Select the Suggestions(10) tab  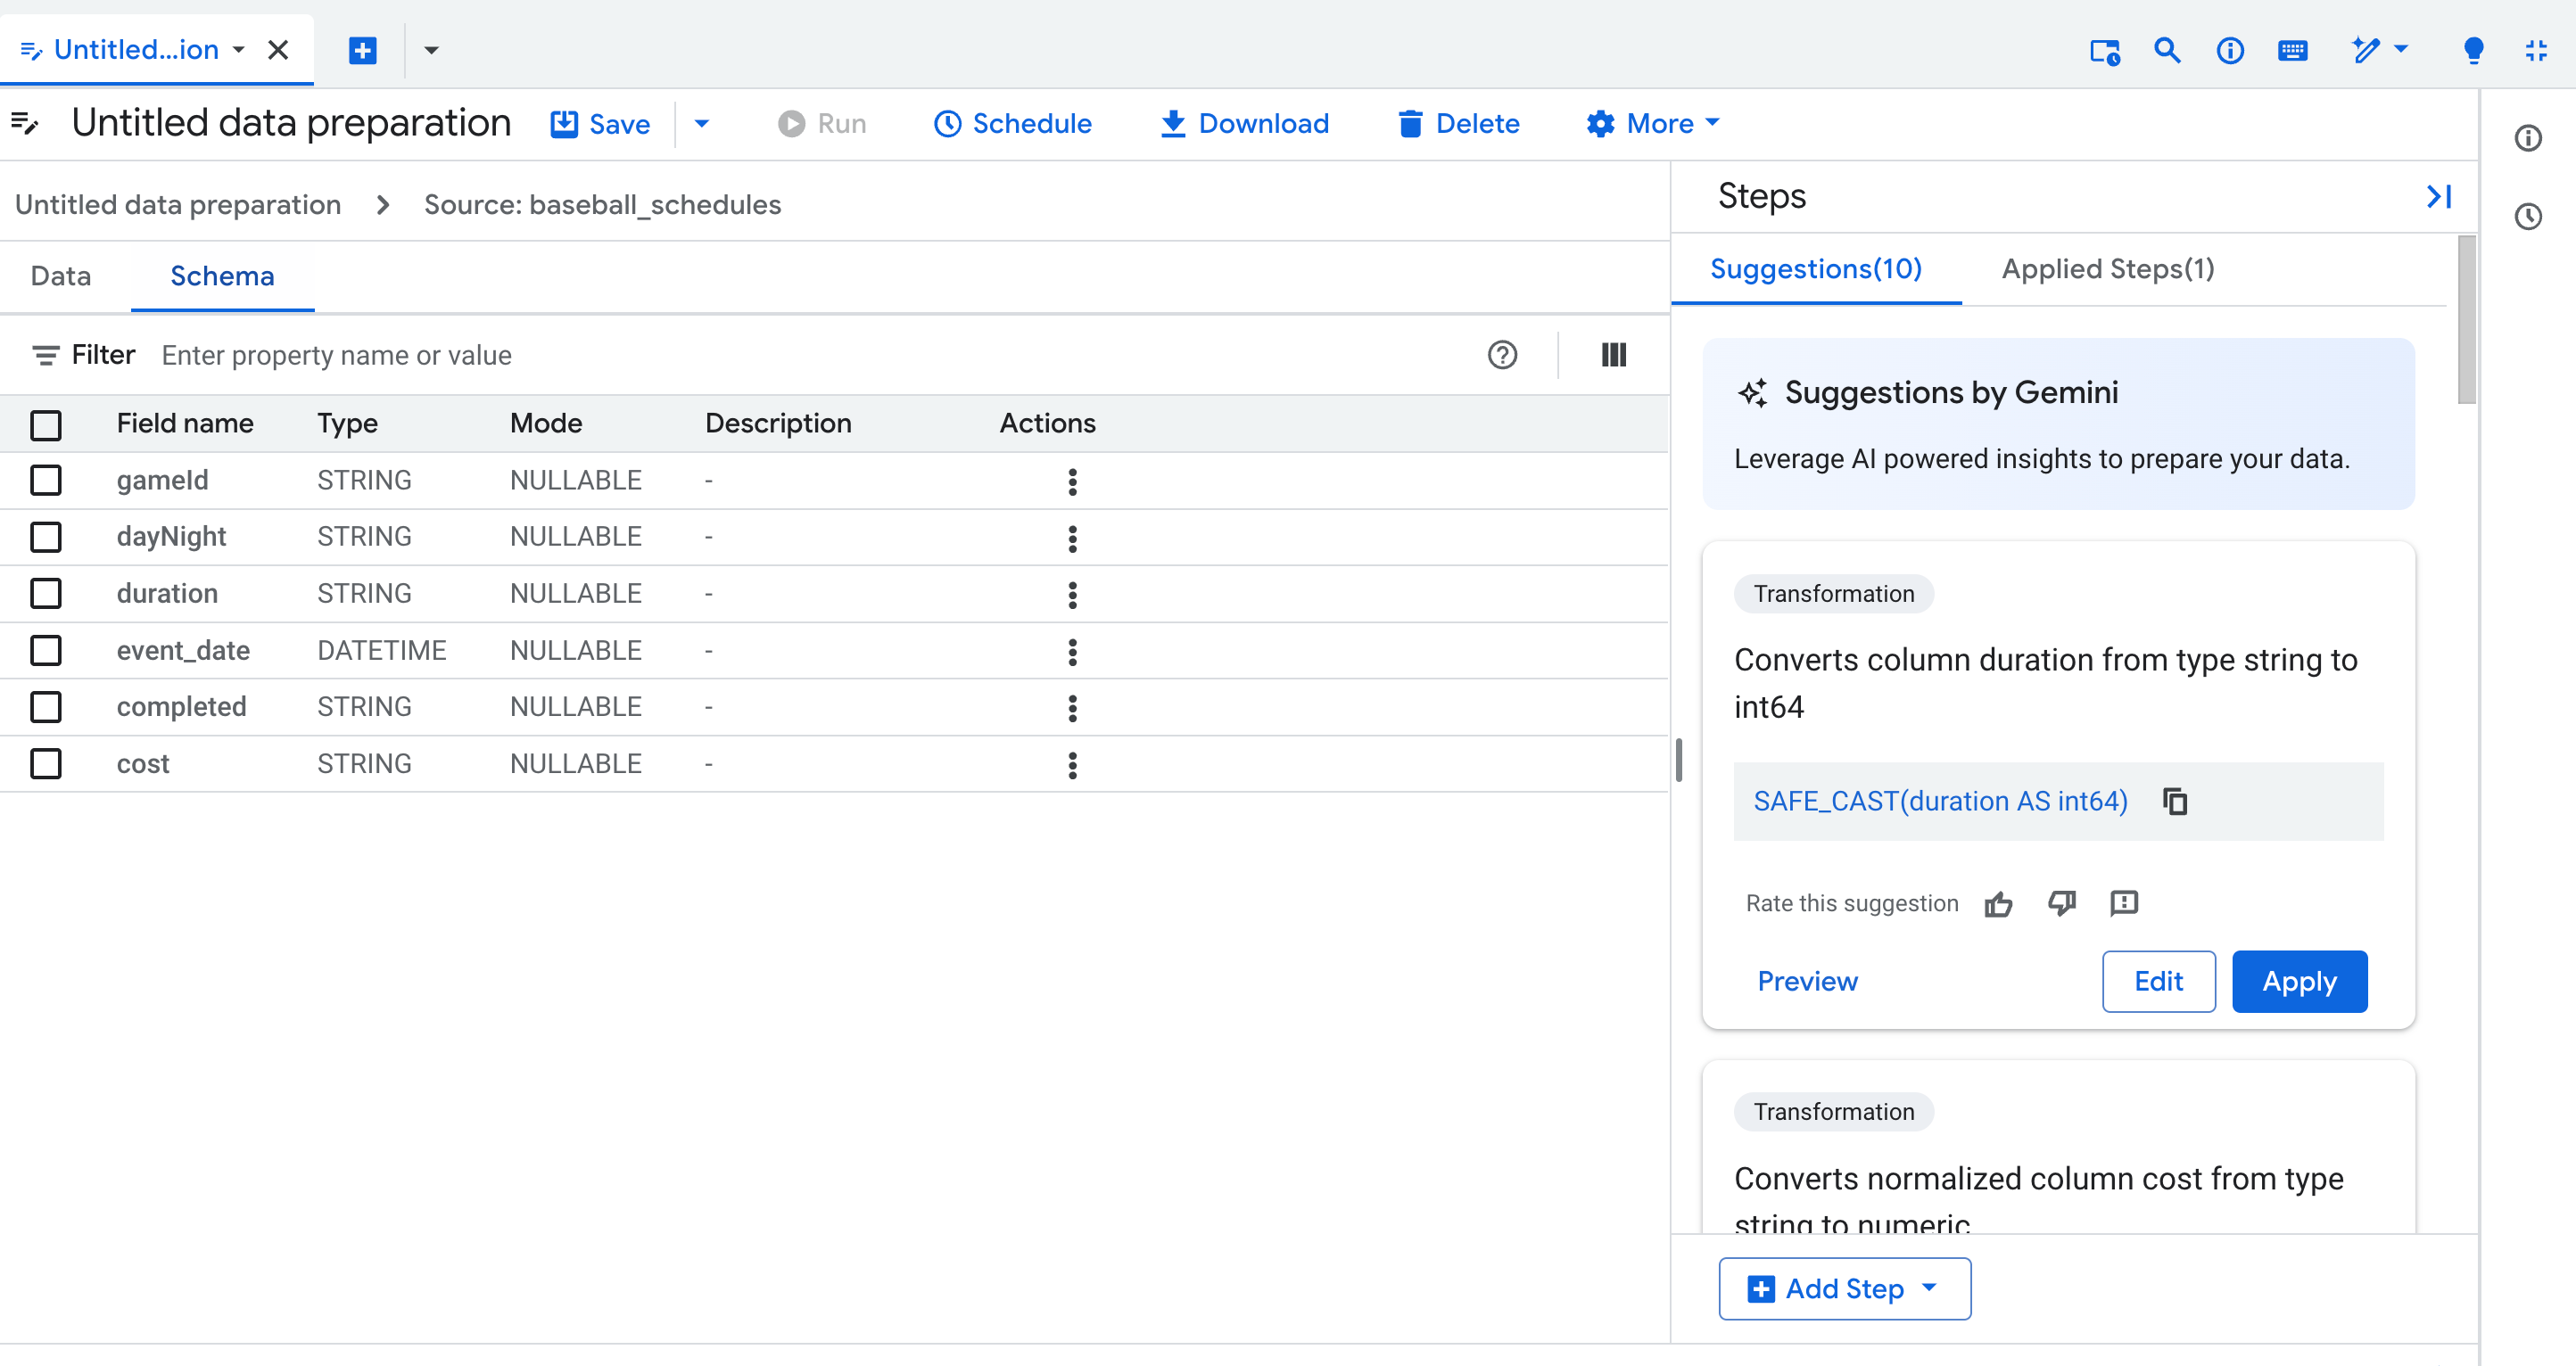click(x=1815, y=269)
